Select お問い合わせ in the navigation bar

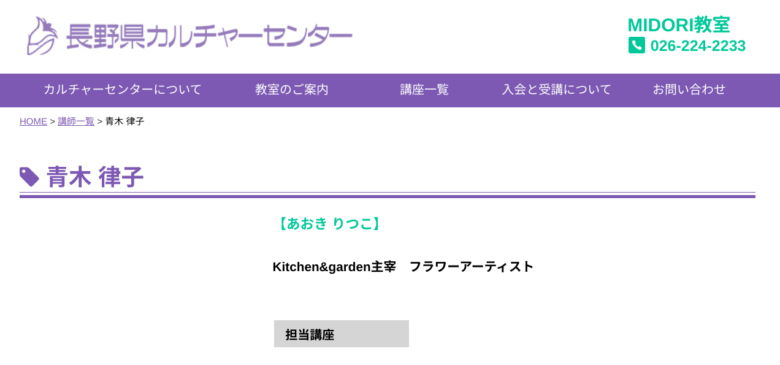pyautogui.click(x=689, y=90)
